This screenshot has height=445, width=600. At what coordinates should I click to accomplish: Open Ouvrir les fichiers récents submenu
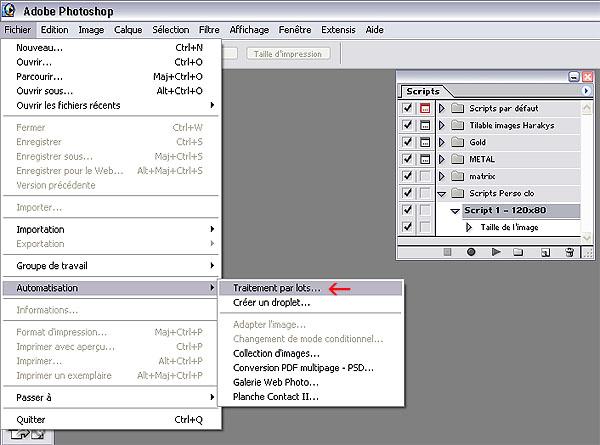point(111,105)
